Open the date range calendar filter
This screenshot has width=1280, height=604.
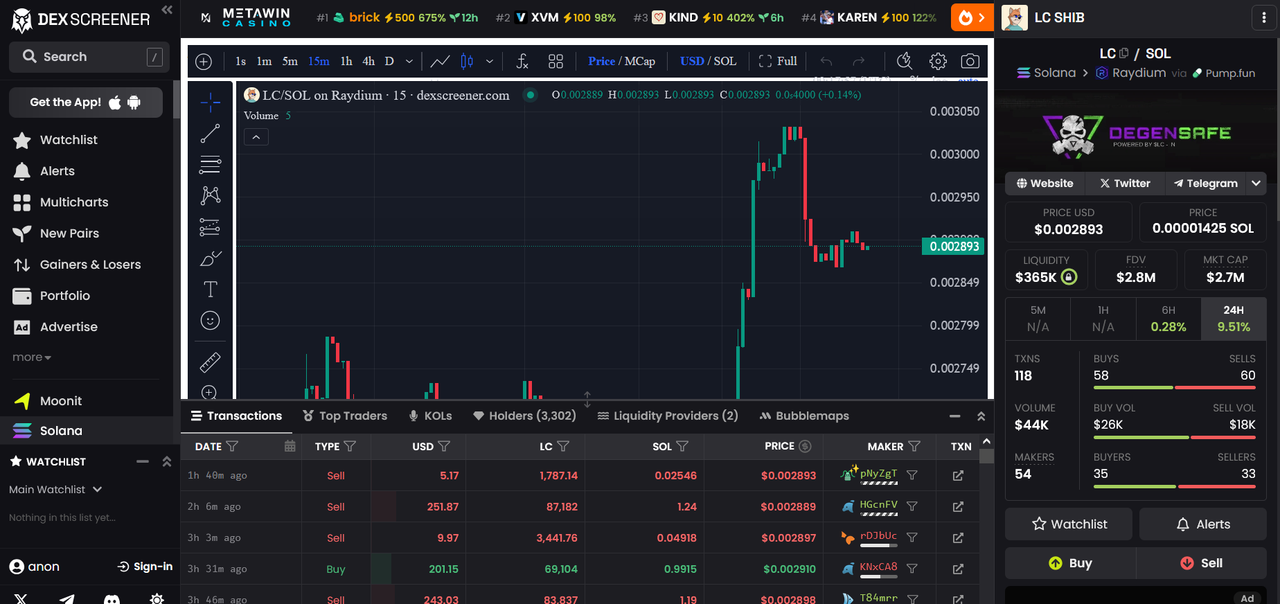point(290,446)
